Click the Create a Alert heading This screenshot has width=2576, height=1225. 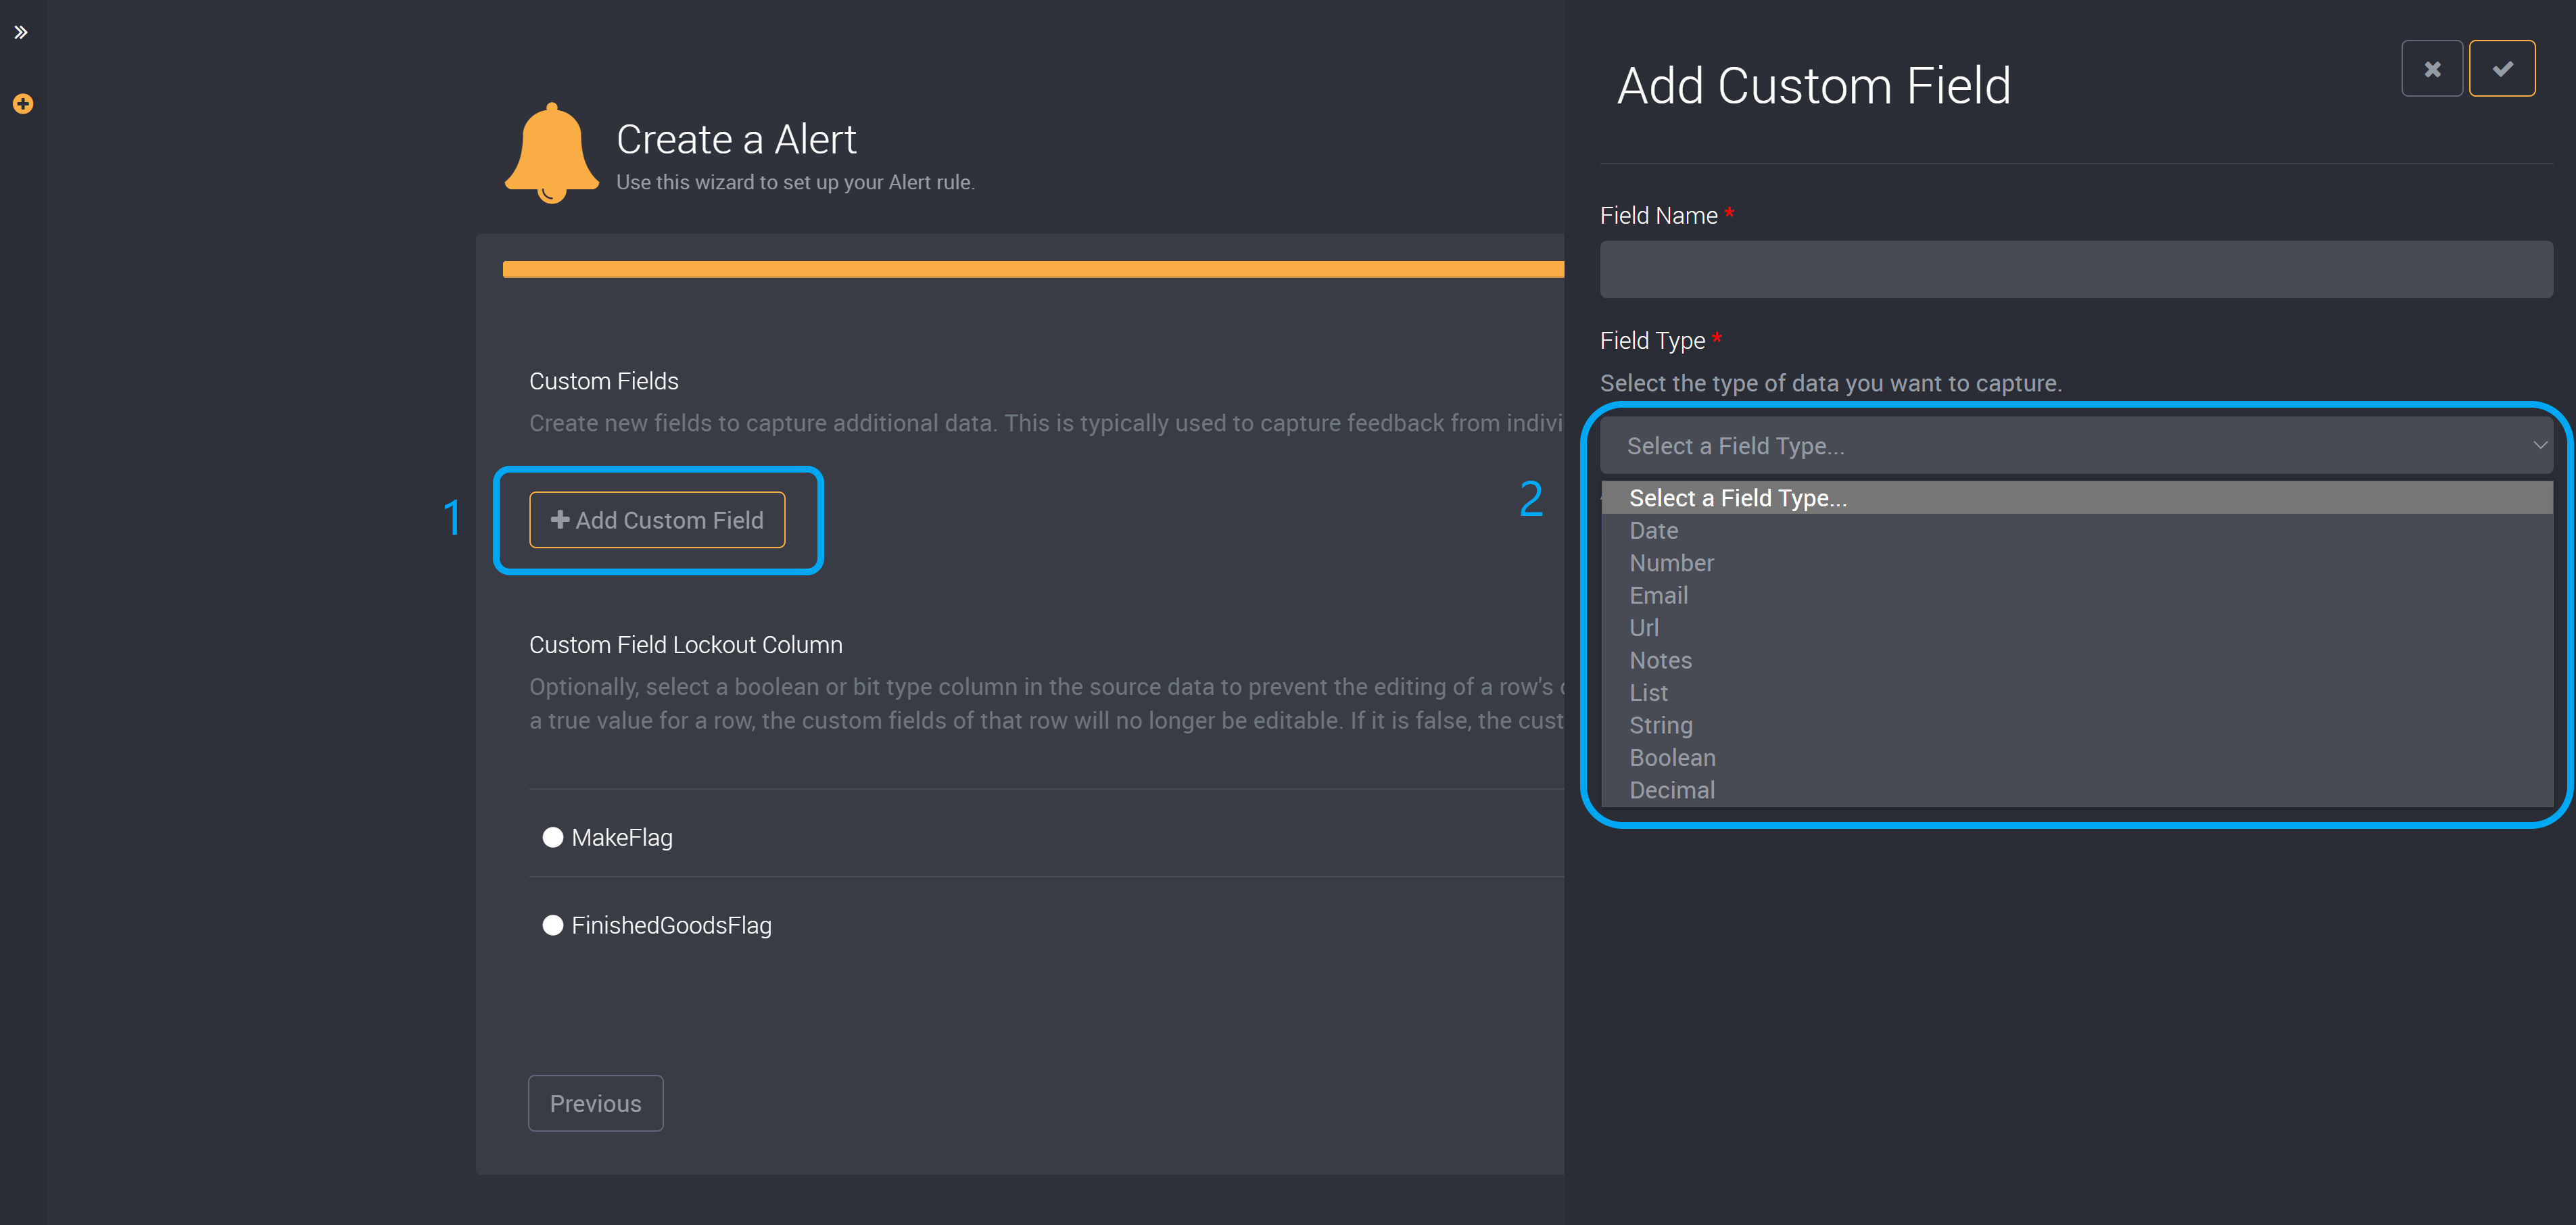(736, 139)
